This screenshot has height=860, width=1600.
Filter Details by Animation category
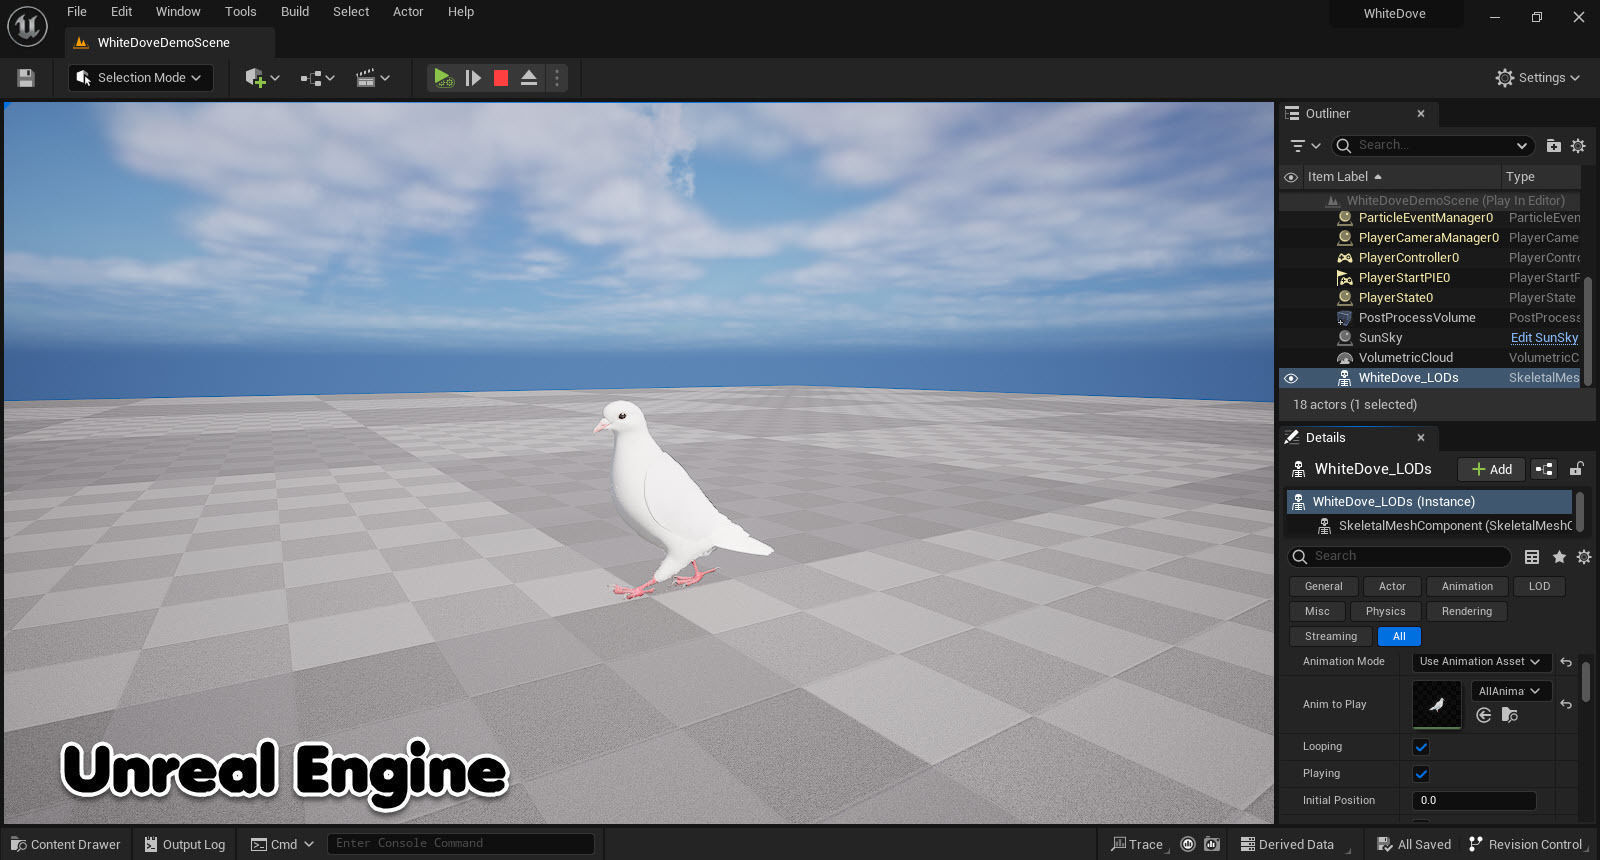pyautogui.click(x=1467, y=587)
